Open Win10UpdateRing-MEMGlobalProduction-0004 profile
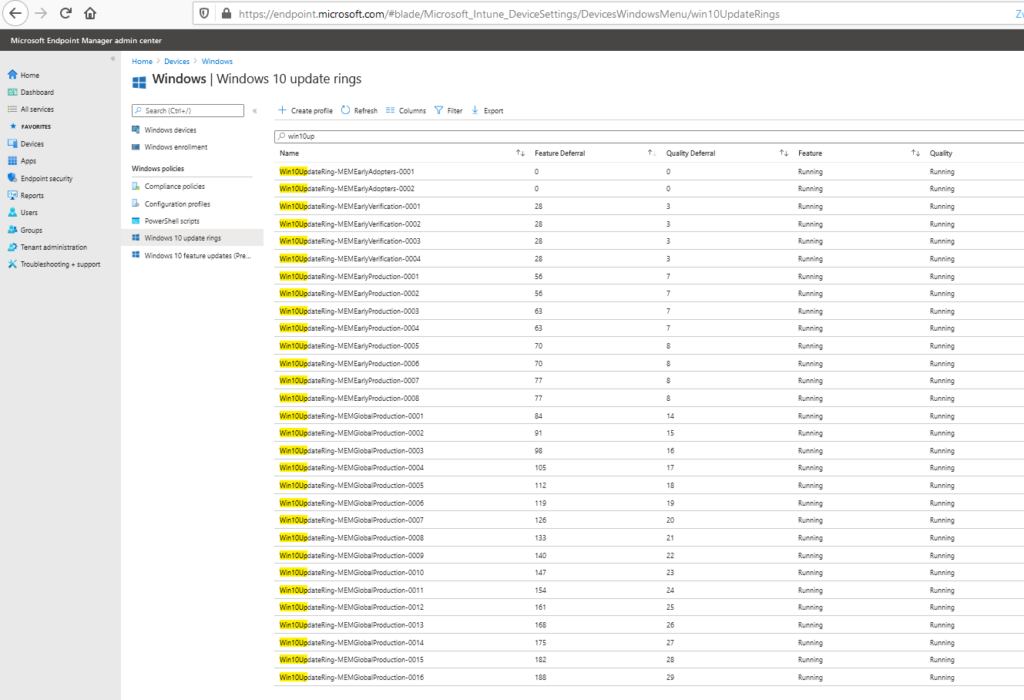1024x700 pixels. [351, 468]
